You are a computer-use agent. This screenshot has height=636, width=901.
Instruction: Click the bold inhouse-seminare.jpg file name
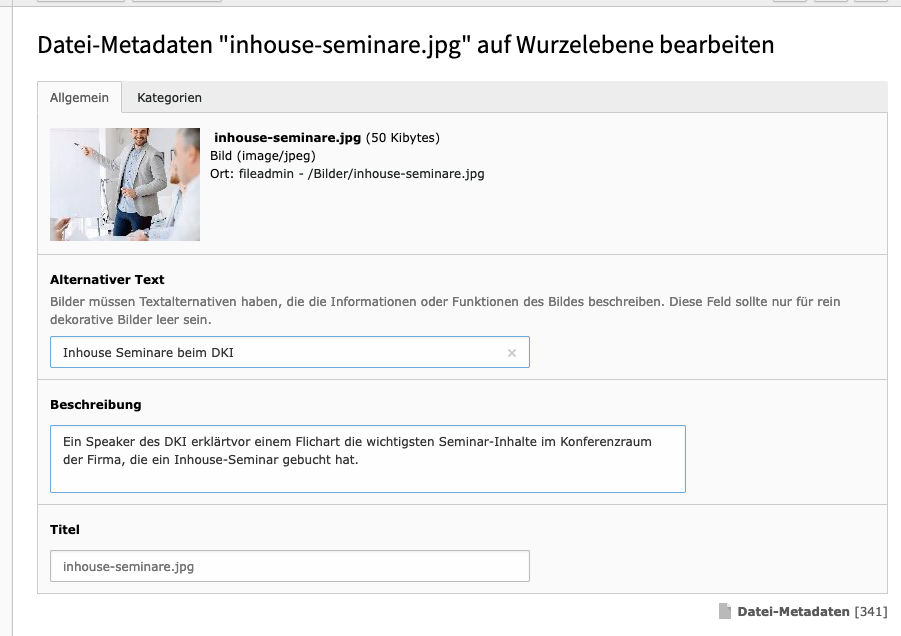(288, 138)
